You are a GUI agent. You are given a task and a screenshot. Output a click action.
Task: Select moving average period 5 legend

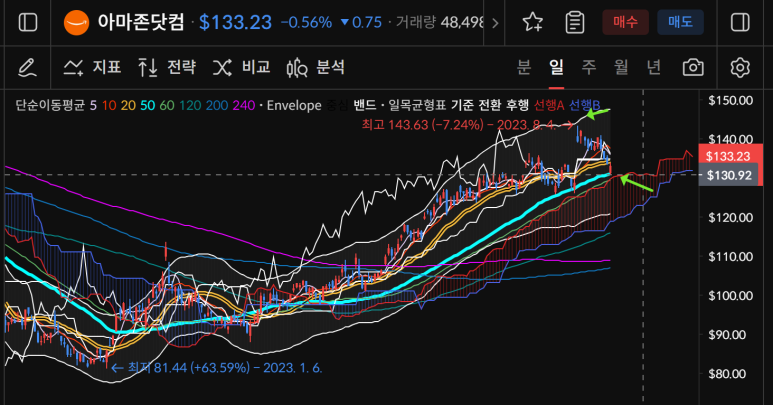point(93,105)
